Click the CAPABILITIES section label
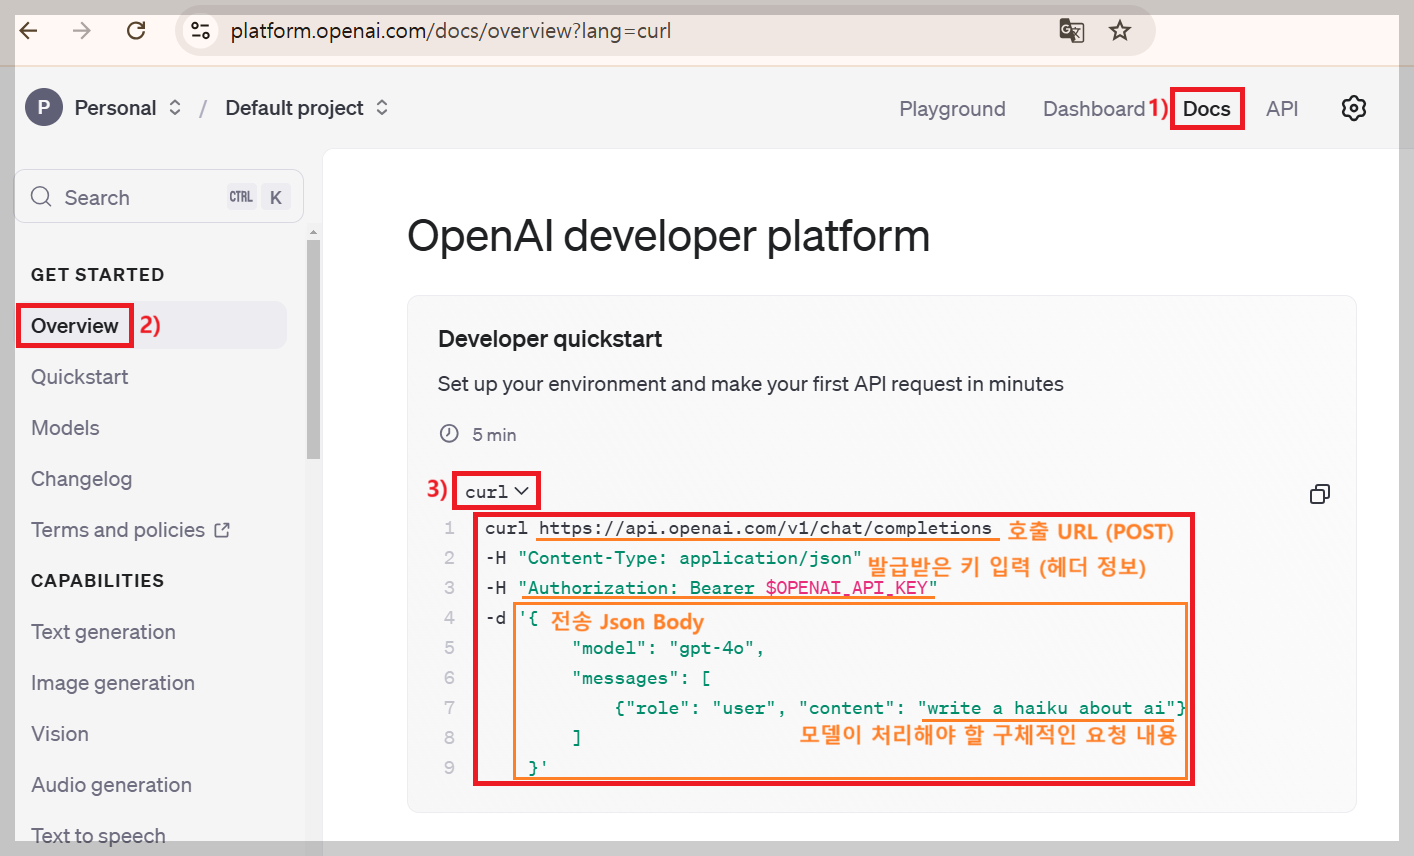1414x856 pixels. (97, 581)
